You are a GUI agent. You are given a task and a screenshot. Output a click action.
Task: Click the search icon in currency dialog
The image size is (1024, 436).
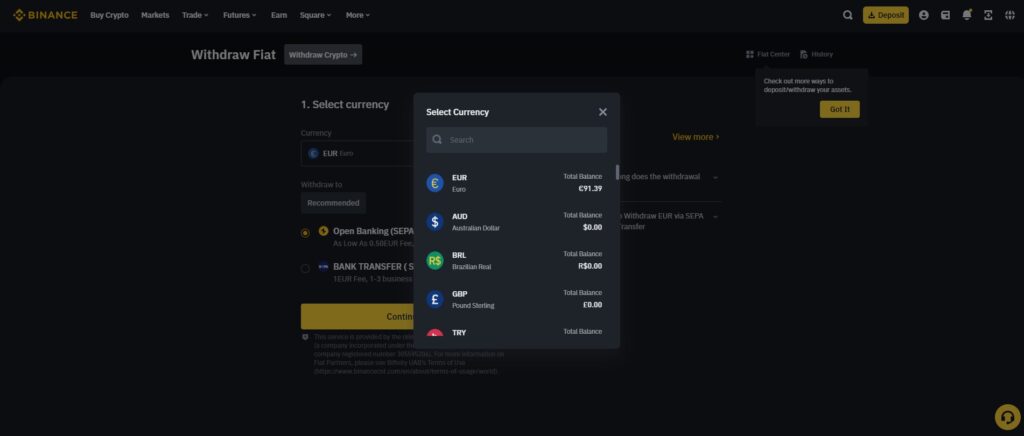click(x=438, y=140)
